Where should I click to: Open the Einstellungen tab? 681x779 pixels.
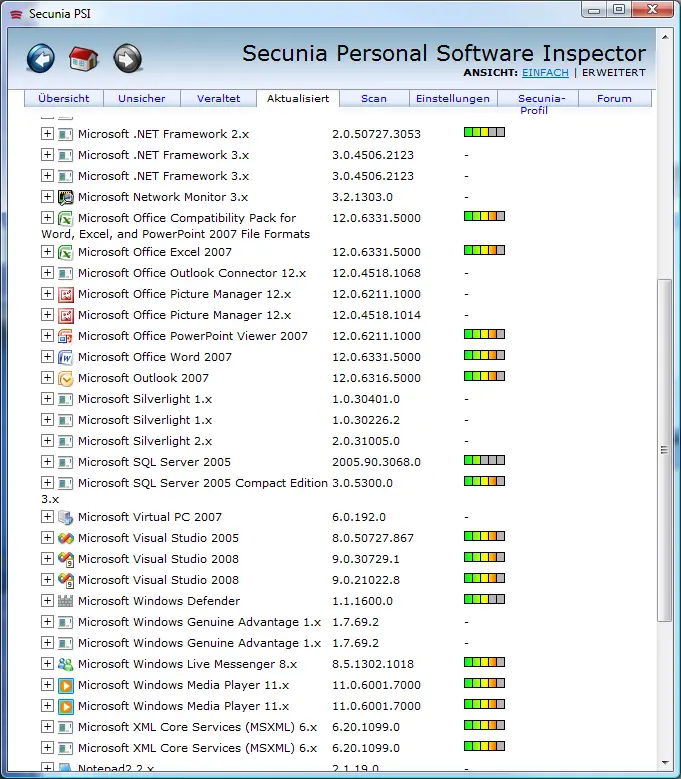453,98
